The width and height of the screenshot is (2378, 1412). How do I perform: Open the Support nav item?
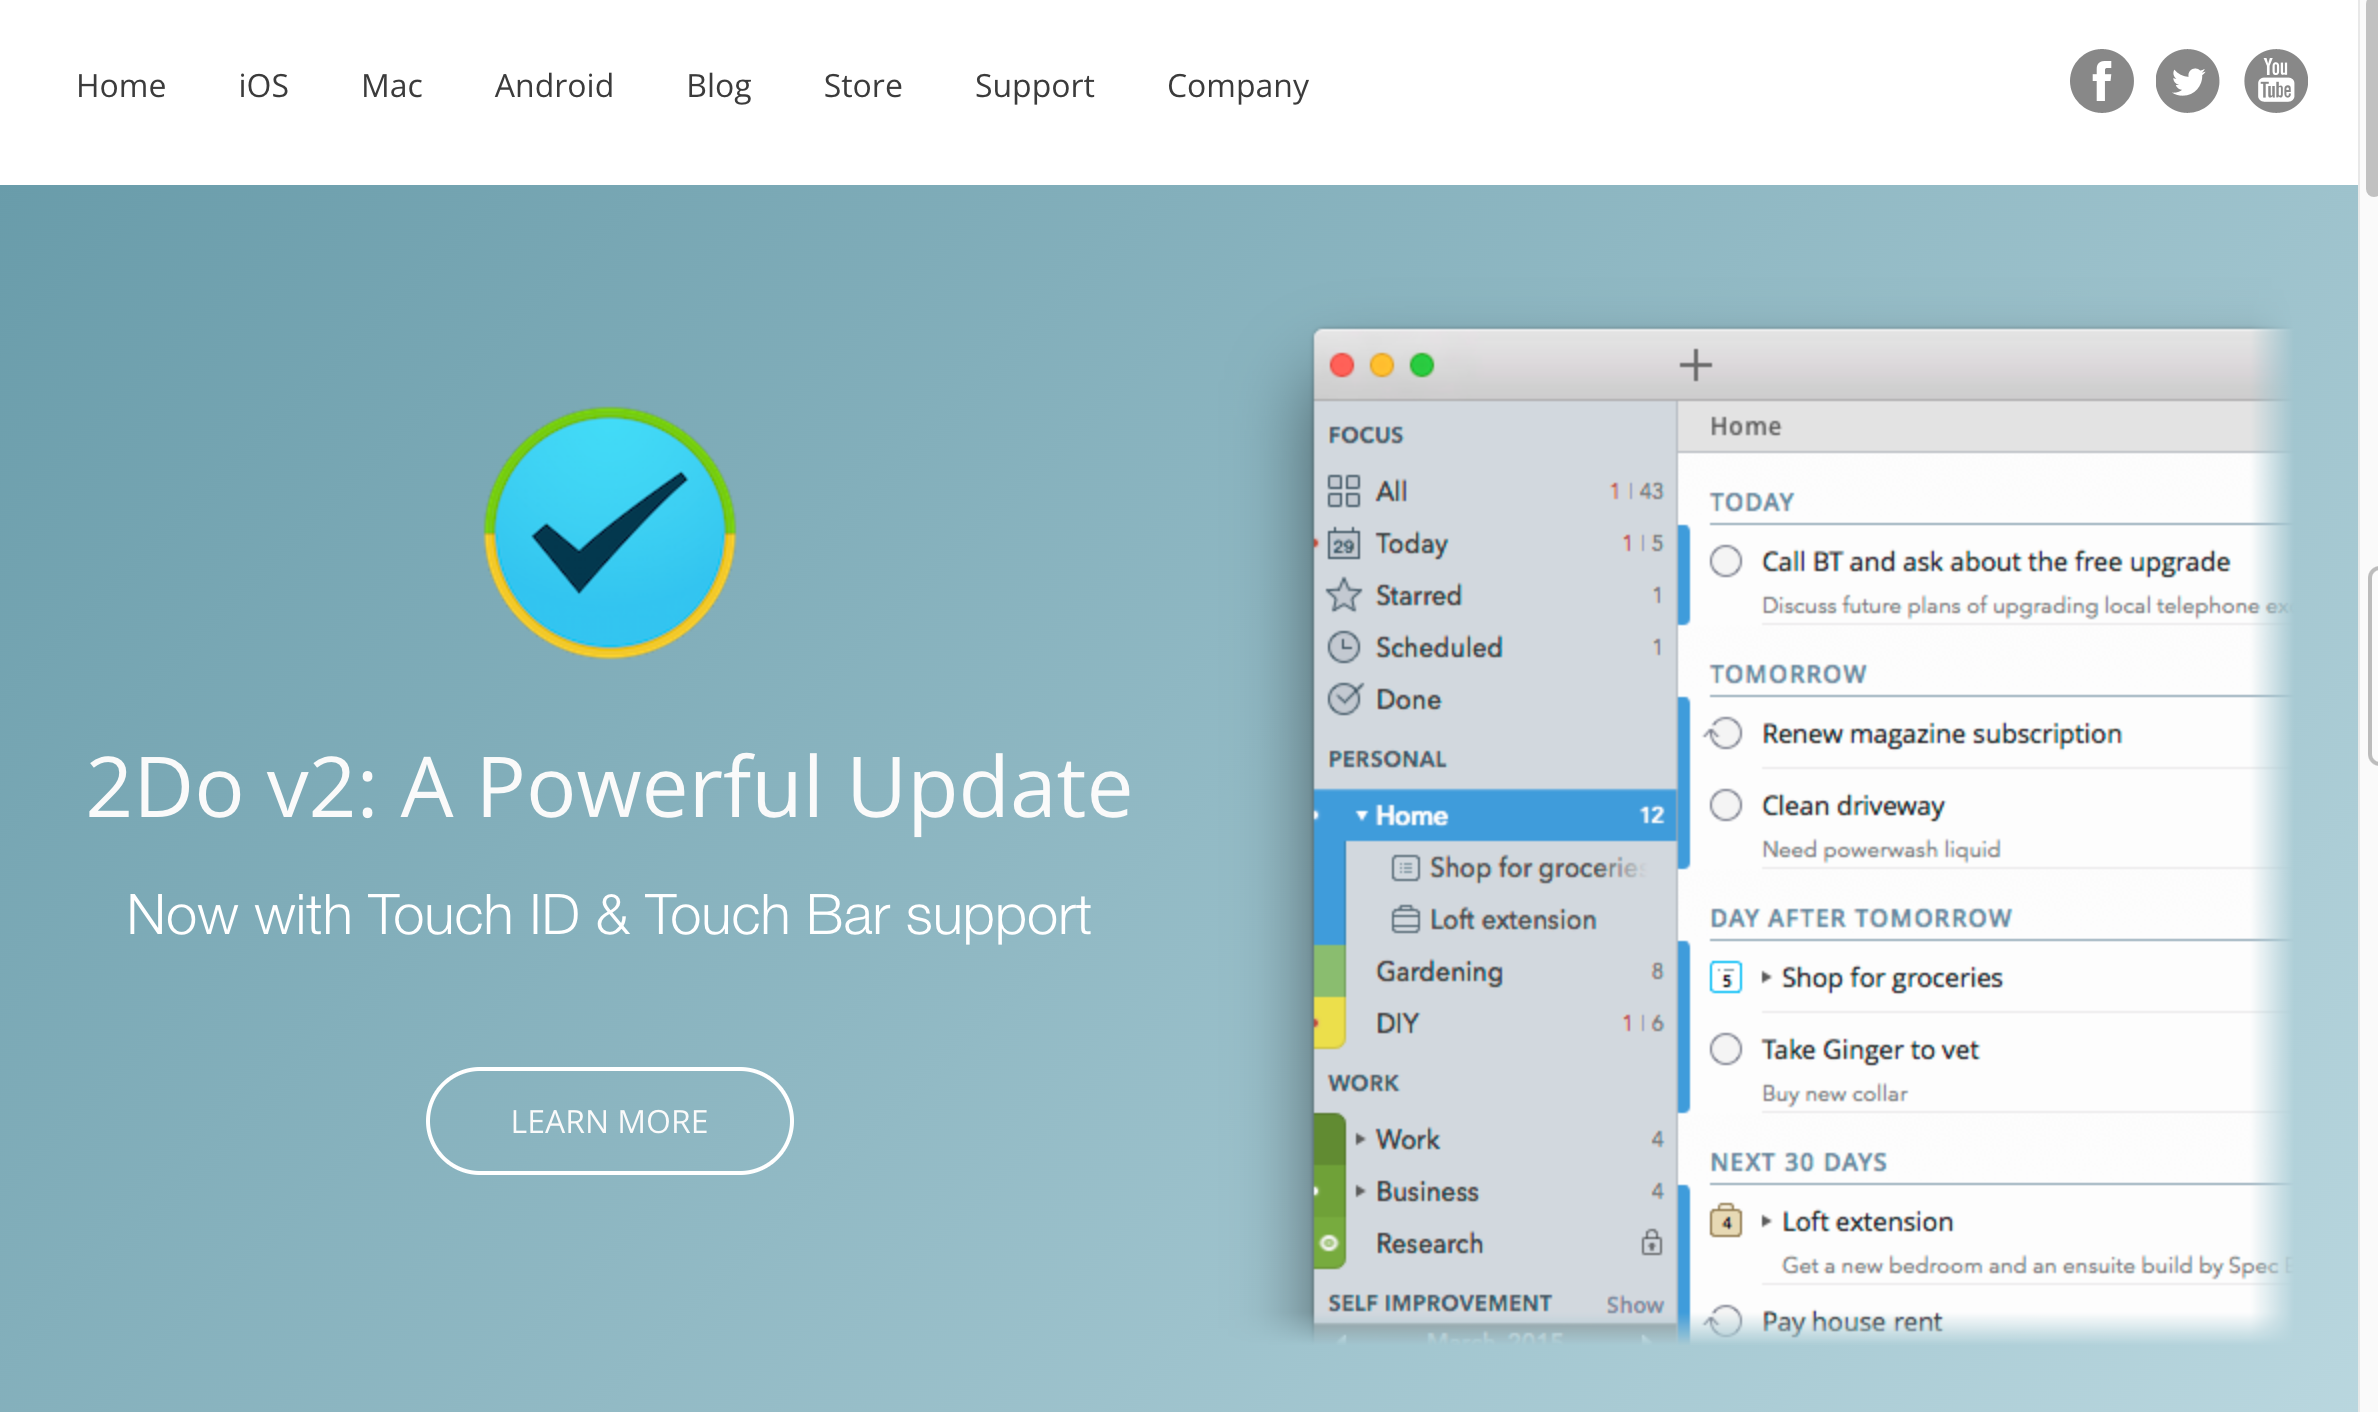point(1035,87)
